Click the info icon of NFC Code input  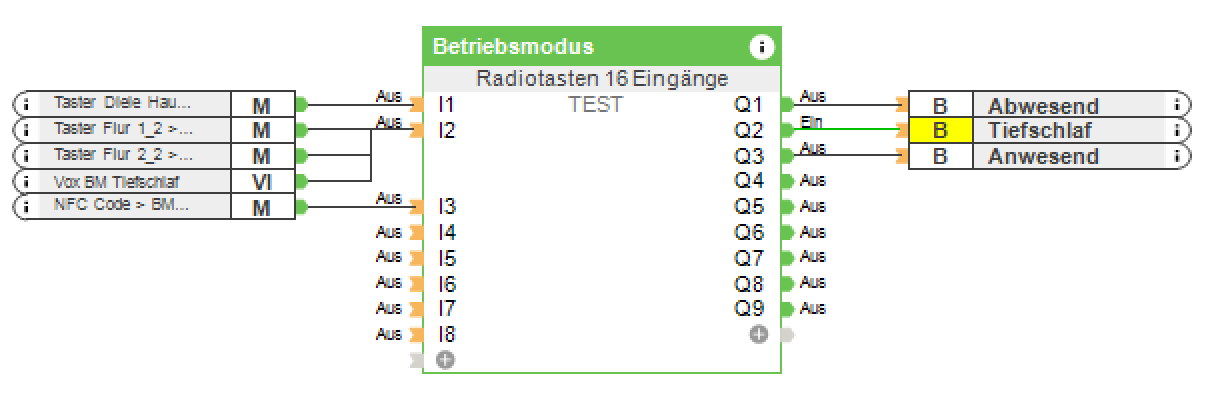pyautogui.click(x=26, y=208)
